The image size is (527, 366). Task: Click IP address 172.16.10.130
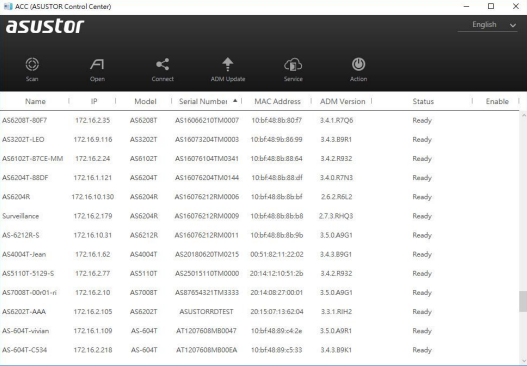click(93, 197)
